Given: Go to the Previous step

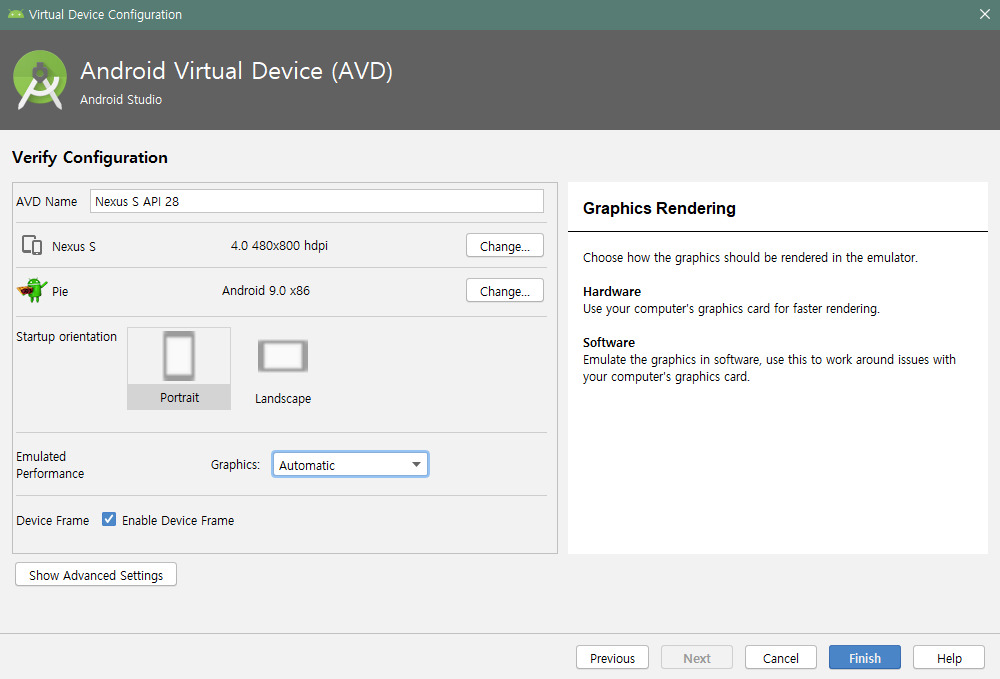Looking at the screenshot, I should click(612, 658).
